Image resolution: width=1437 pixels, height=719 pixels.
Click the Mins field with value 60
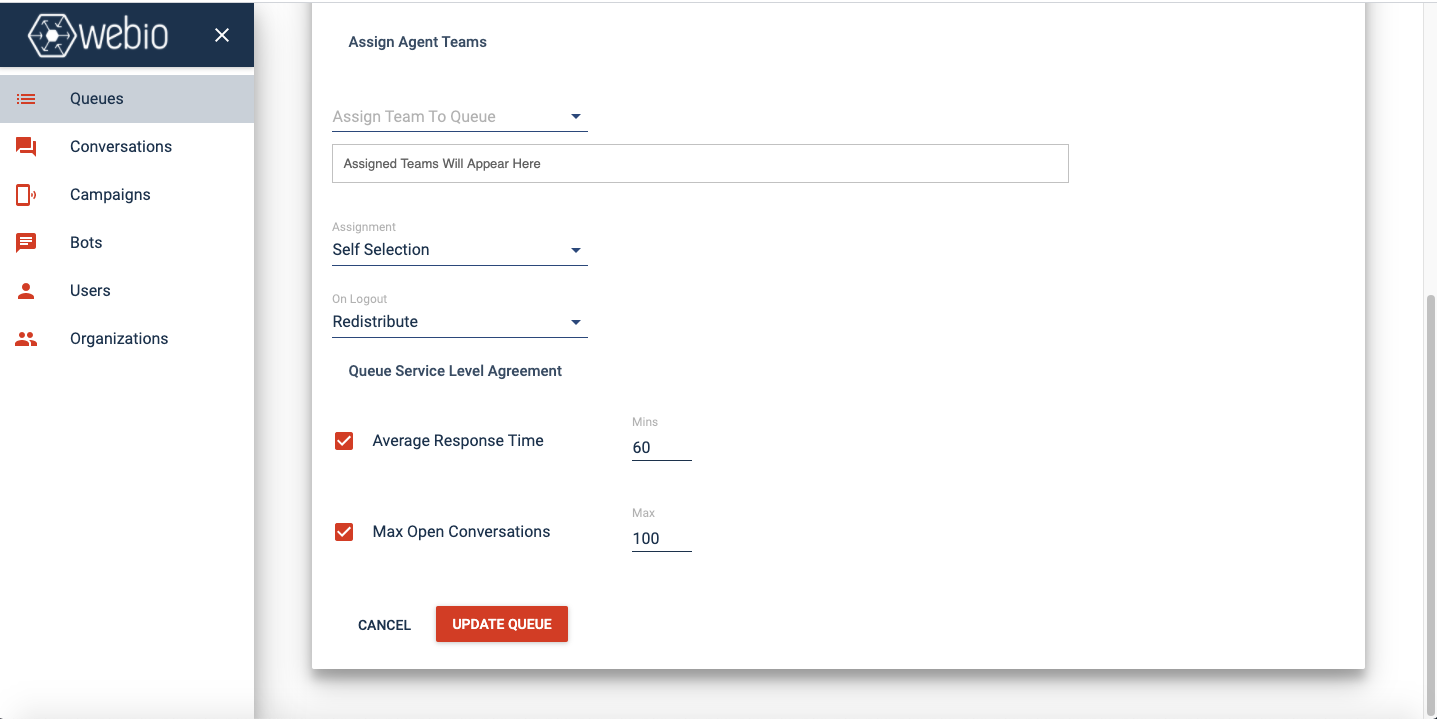tap(662, 448)
